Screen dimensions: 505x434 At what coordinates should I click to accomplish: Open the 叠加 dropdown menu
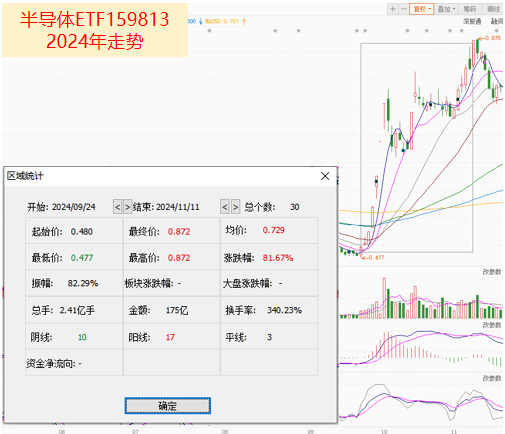(446, 9)
